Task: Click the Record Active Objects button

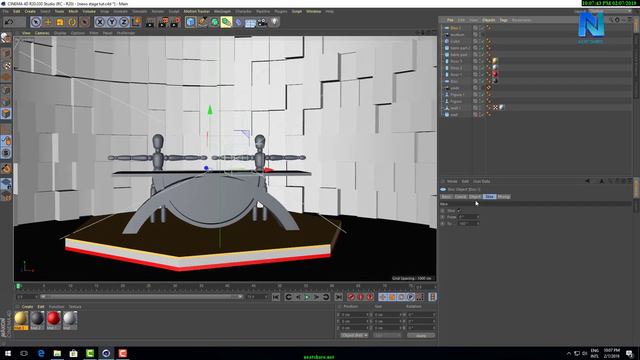Action: point(351,297)
